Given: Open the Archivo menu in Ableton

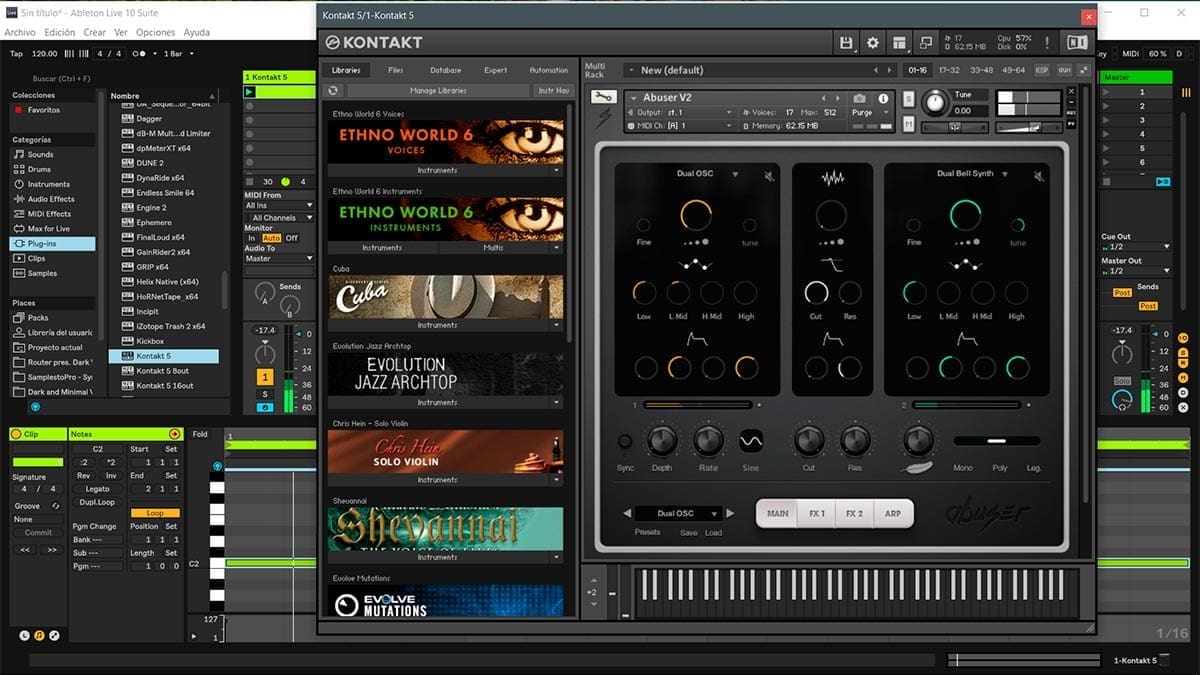Looking at the screenshot, I should click(x=20, y=32).
